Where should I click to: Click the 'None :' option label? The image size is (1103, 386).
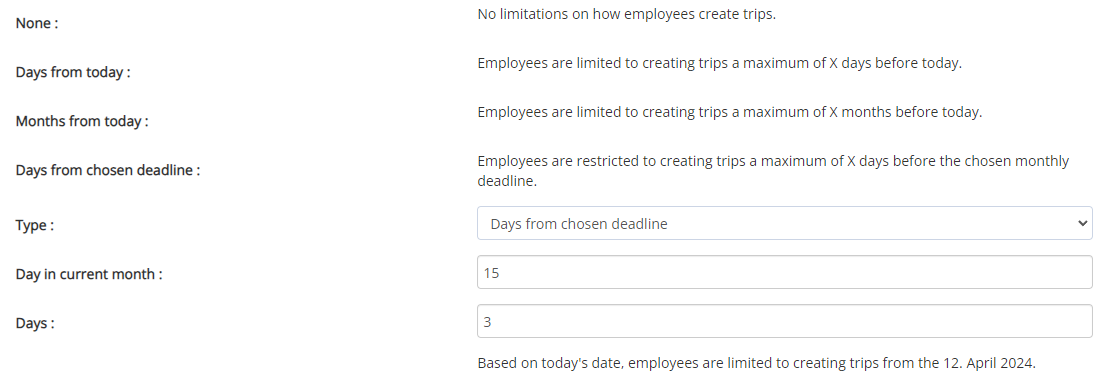click(x=37, y=23)
